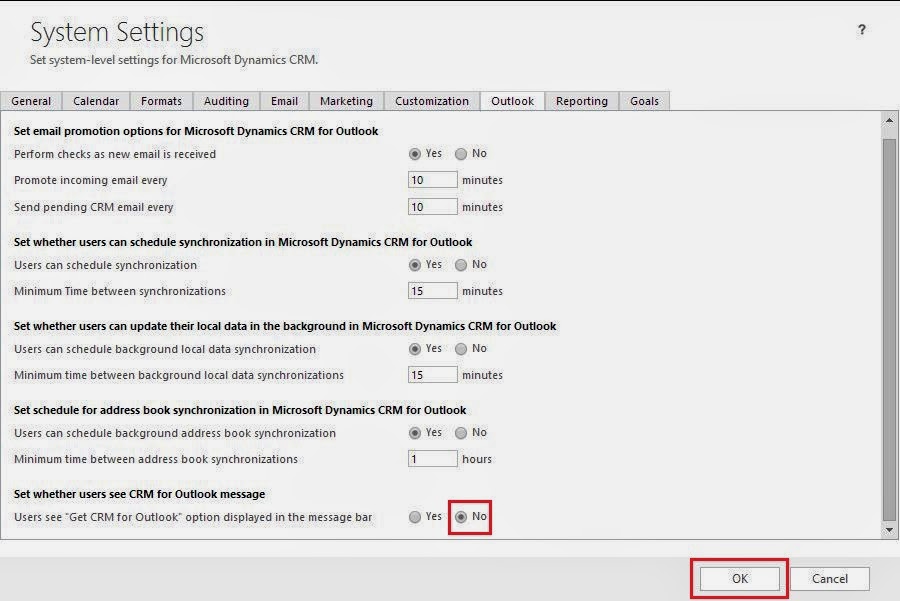
Task: Click the Send pending CRM email minutes field
Action: pos(432,207)
